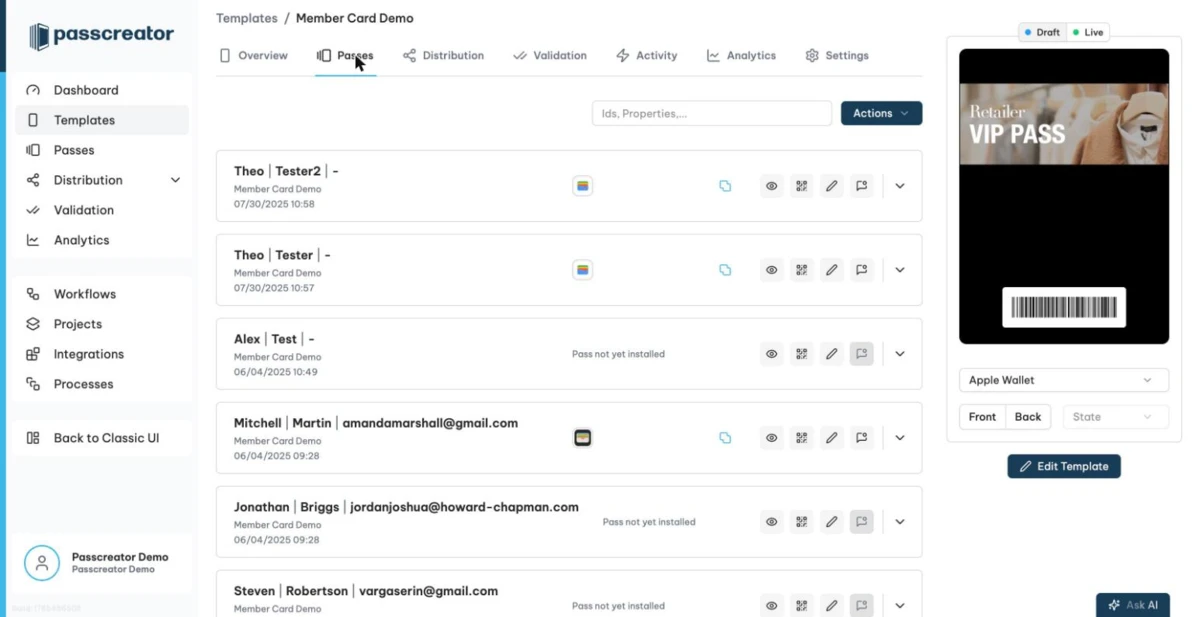
Task: Expand Mitchell Martin row chevron
Action: (900, 438)
